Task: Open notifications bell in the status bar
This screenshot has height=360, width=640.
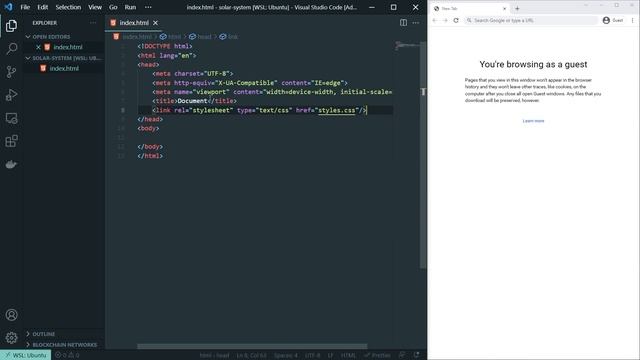Action: (416, 355)
